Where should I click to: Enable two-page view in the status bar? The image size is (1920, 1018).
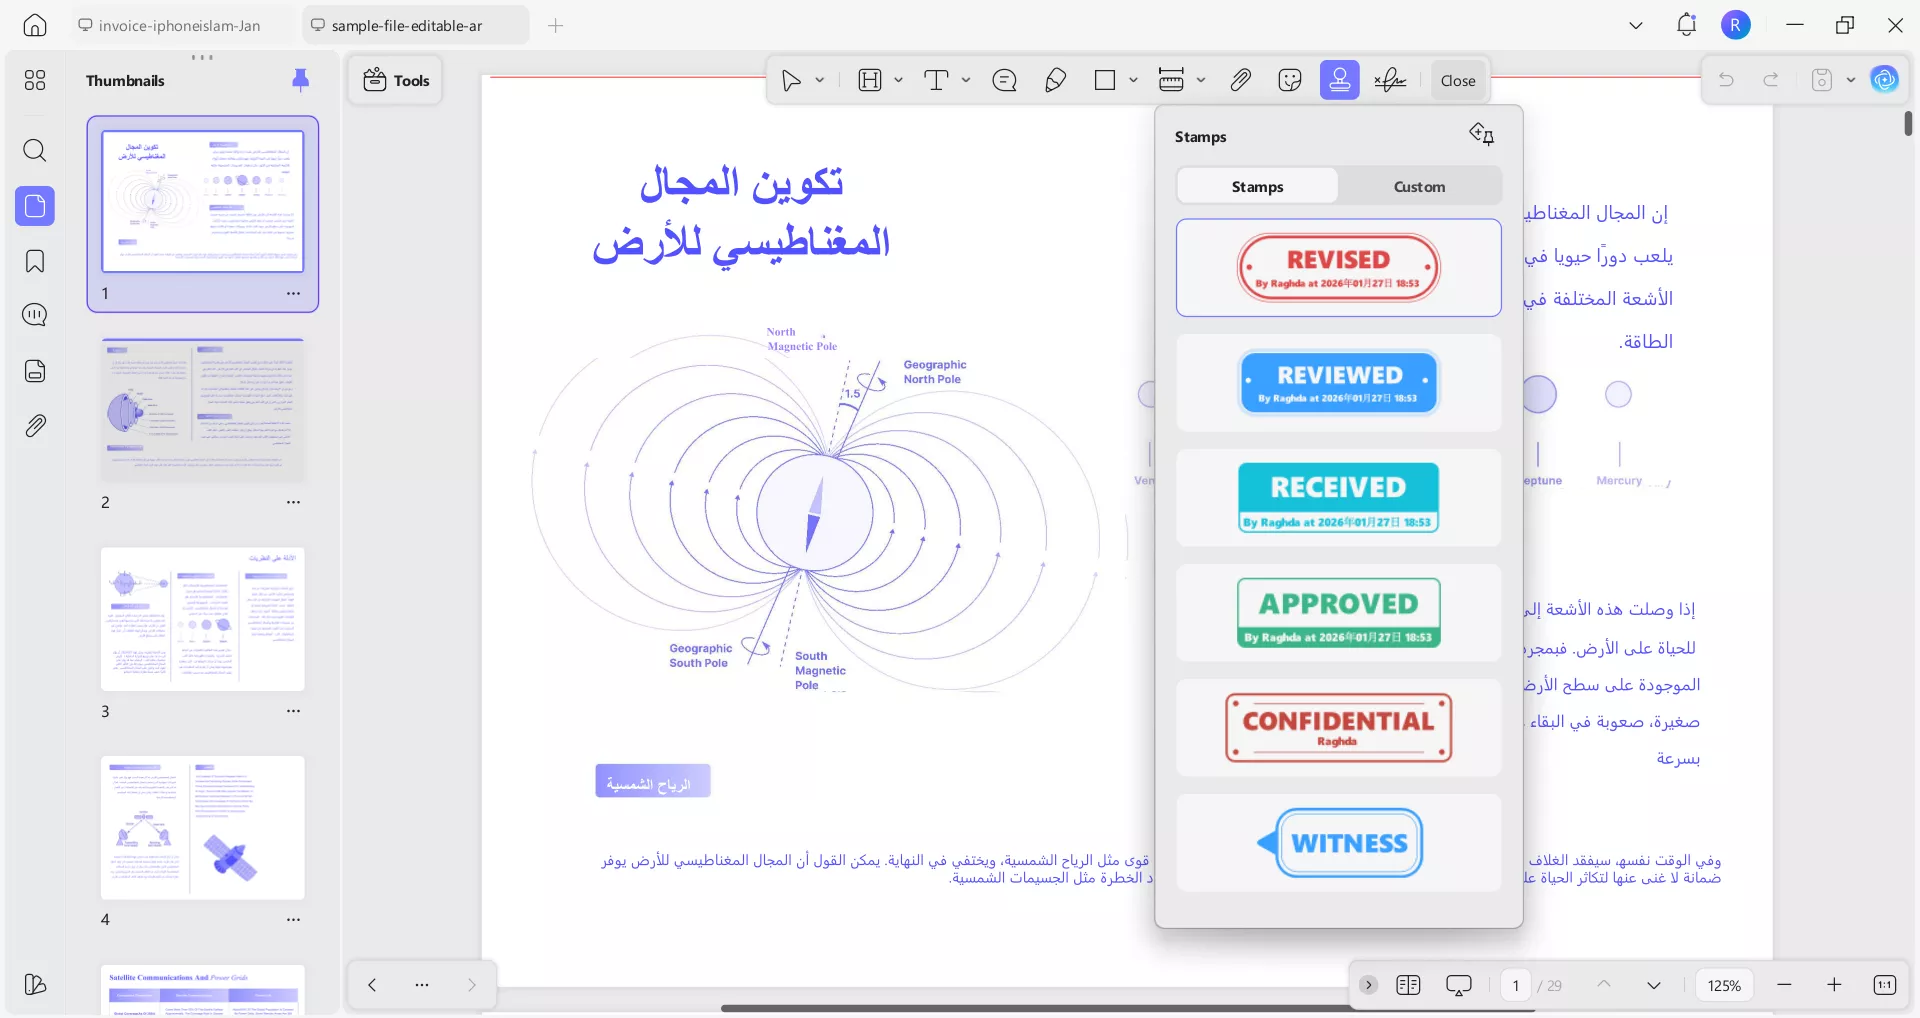[1408, 985]
